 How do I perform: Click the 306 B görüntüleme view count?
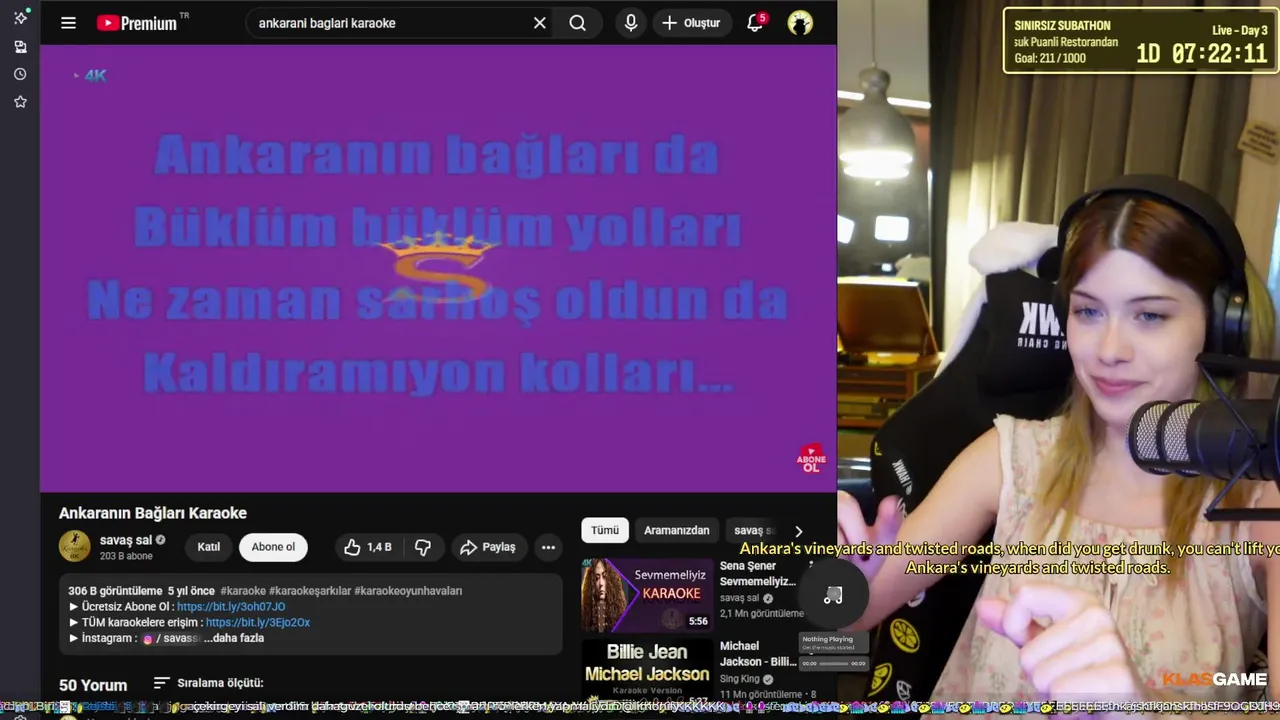[x=115, y=591]
